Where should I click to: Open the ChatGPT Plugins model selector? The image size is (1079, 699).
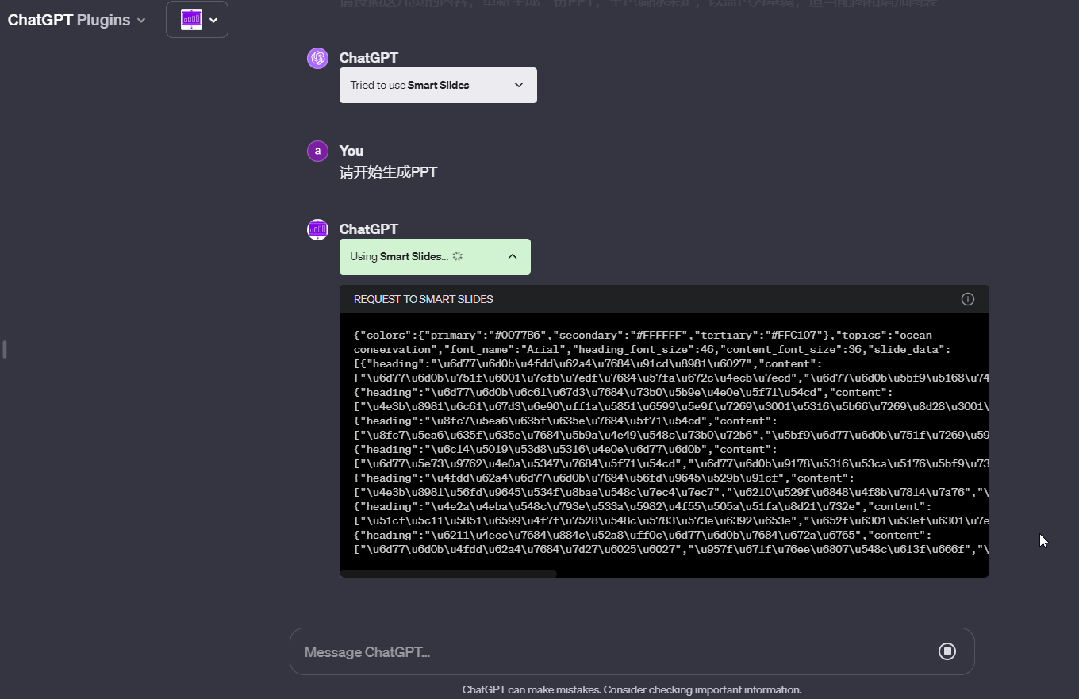(76, 20)
